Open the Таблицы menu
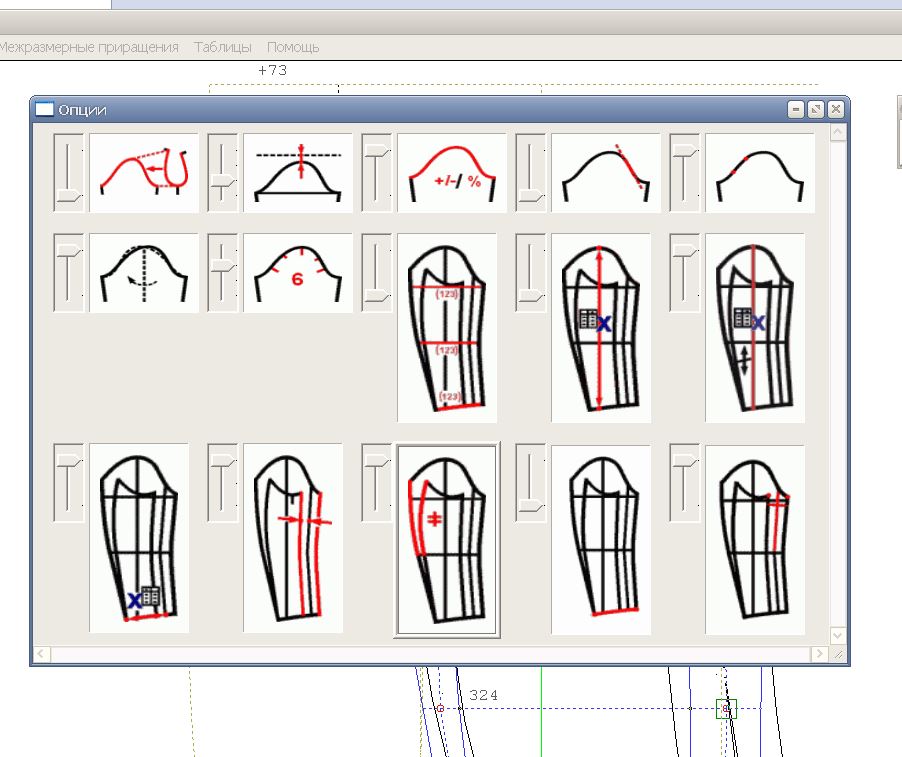 coord(223,47)
